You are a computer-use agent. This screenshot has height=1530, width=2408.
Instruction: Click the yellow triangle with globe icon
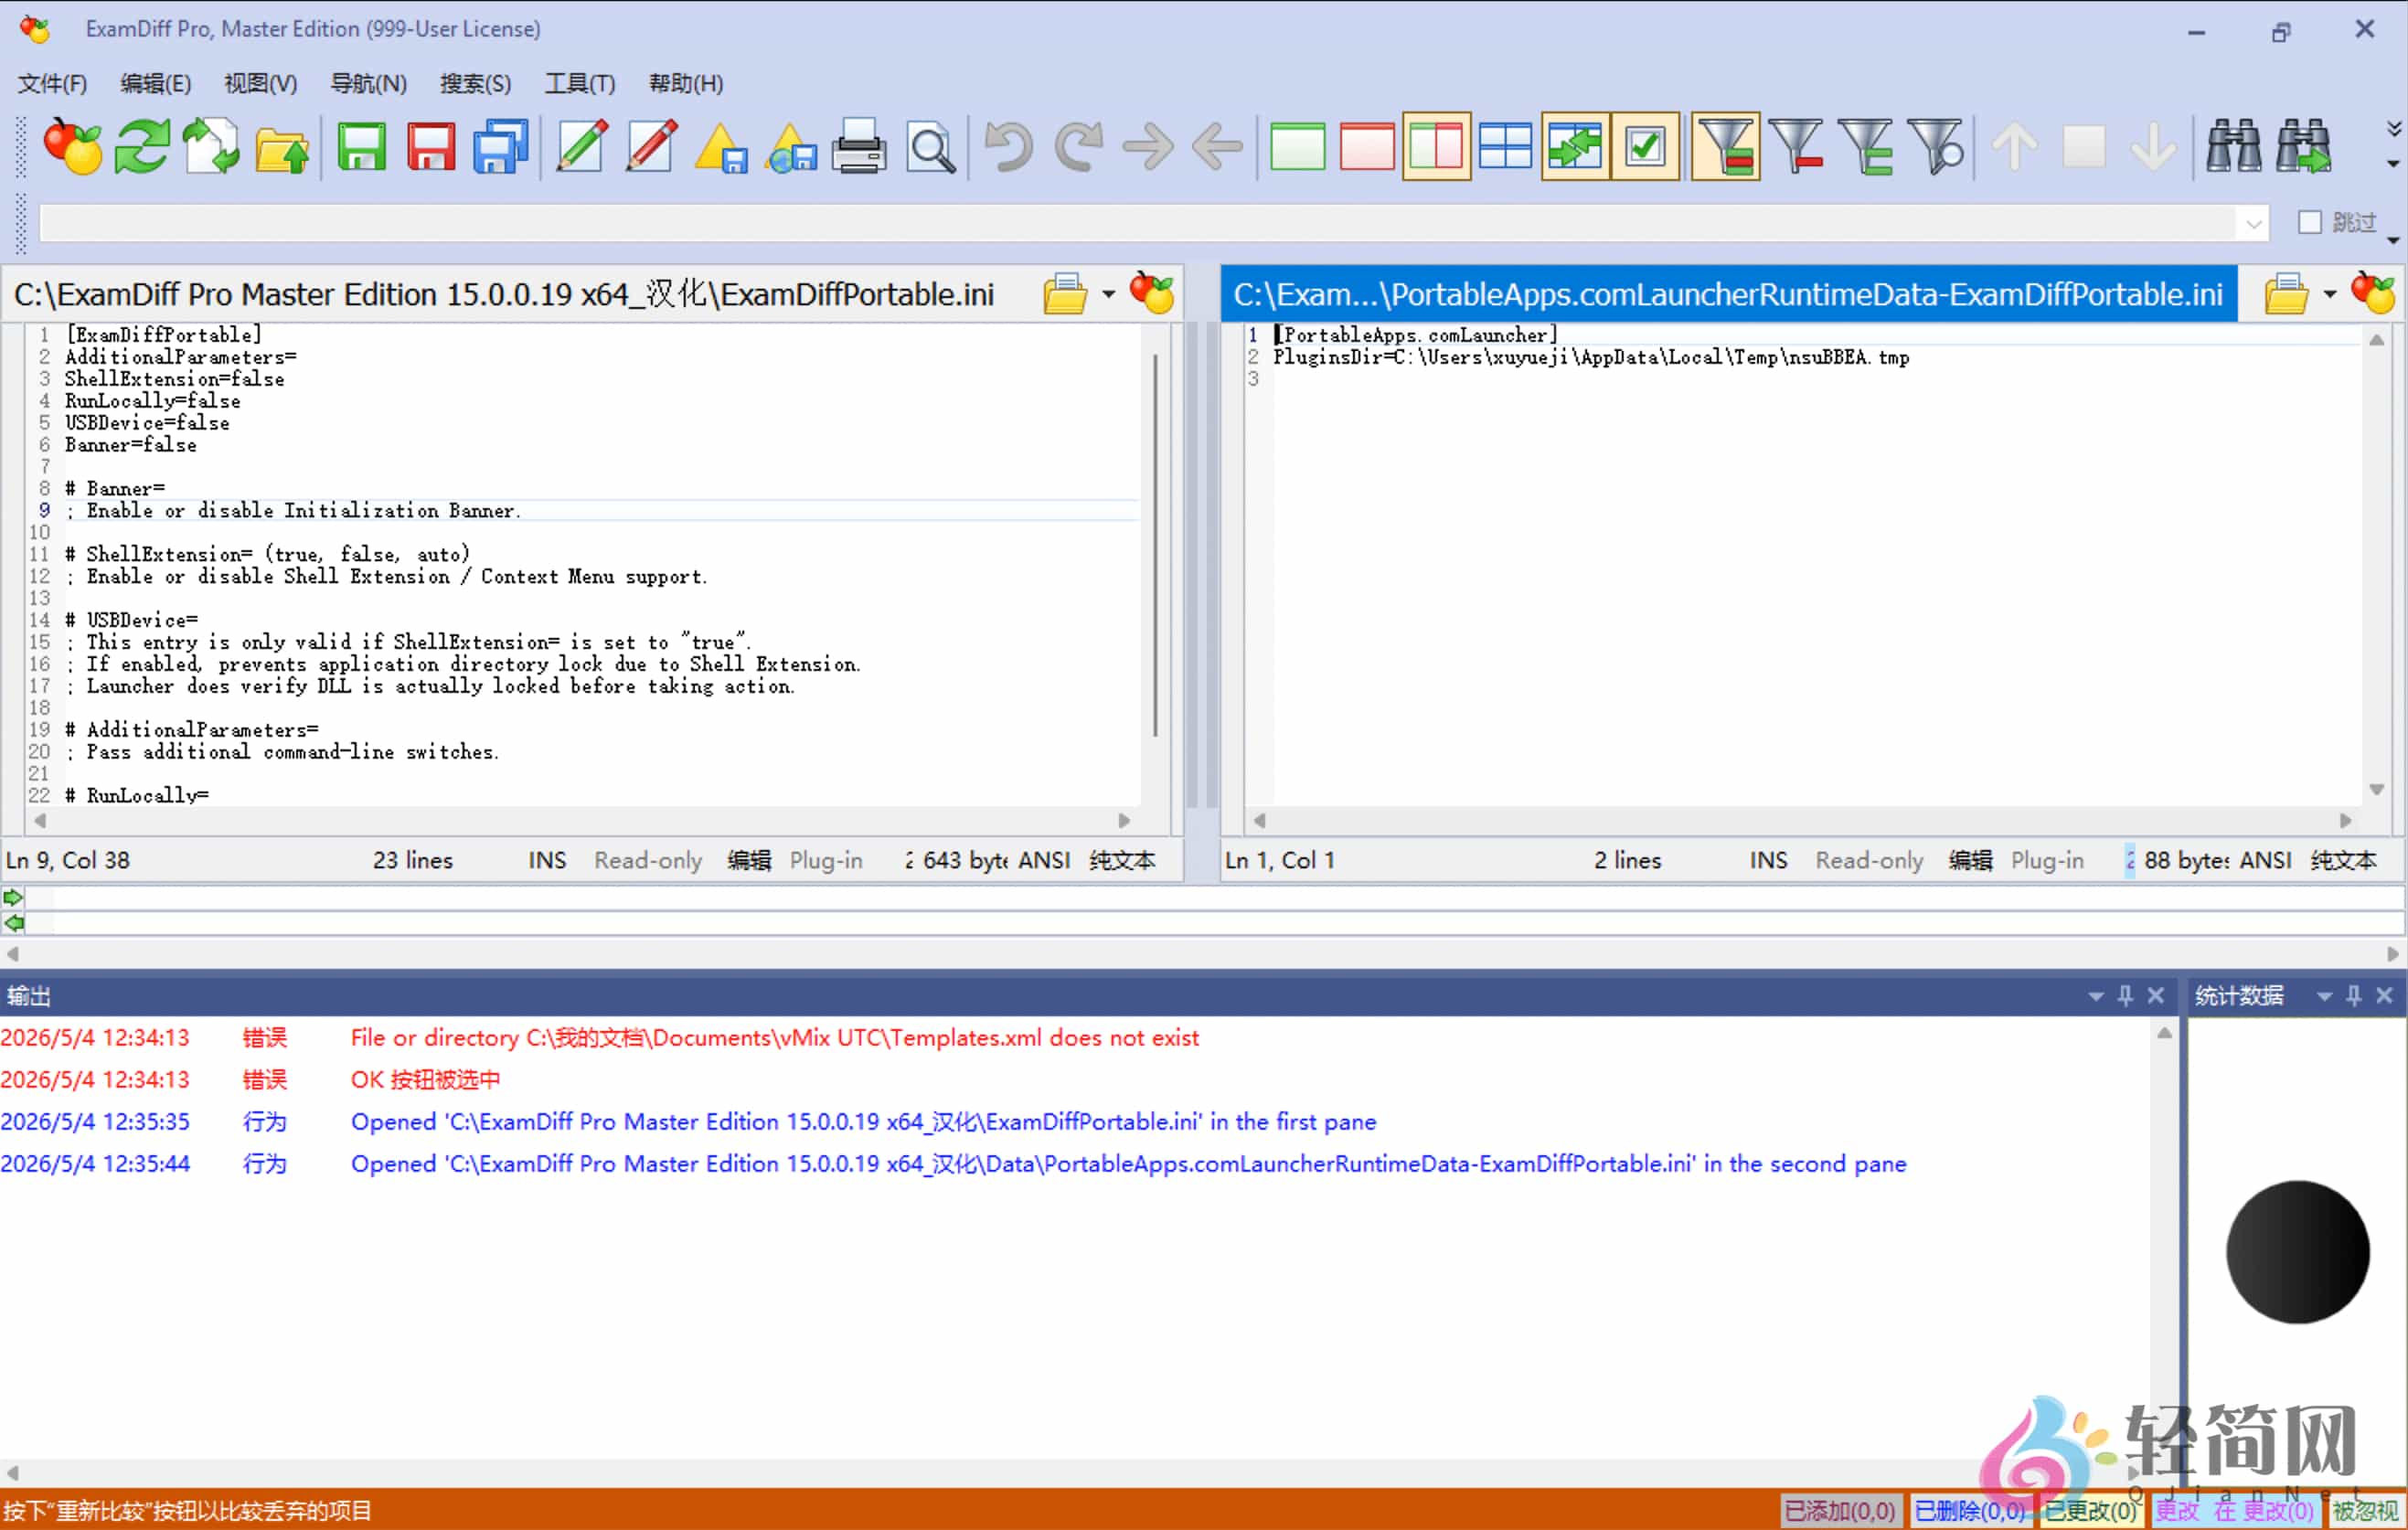pos(791,147)
